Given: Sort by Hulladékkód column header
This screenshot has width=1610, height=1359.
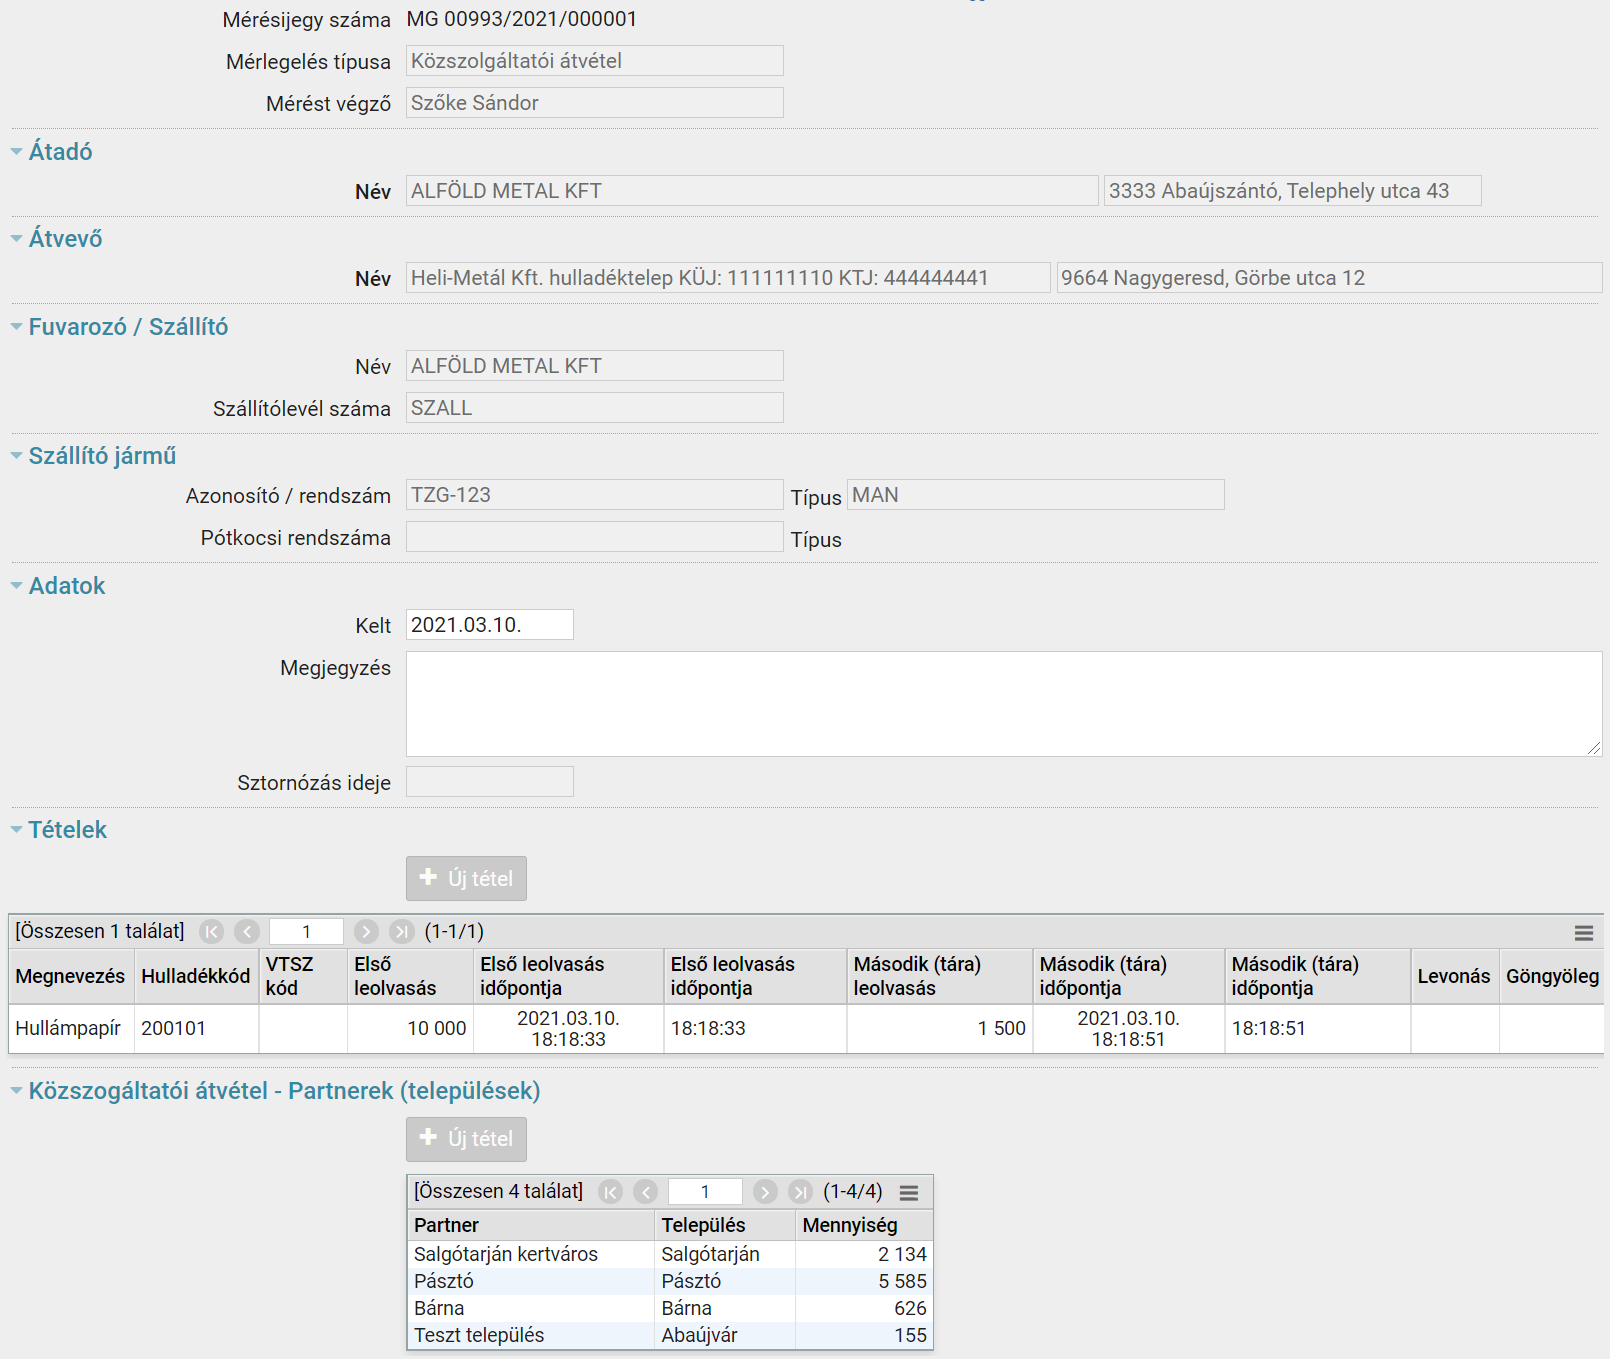Looking at the screenshot, I should [196, 976].
